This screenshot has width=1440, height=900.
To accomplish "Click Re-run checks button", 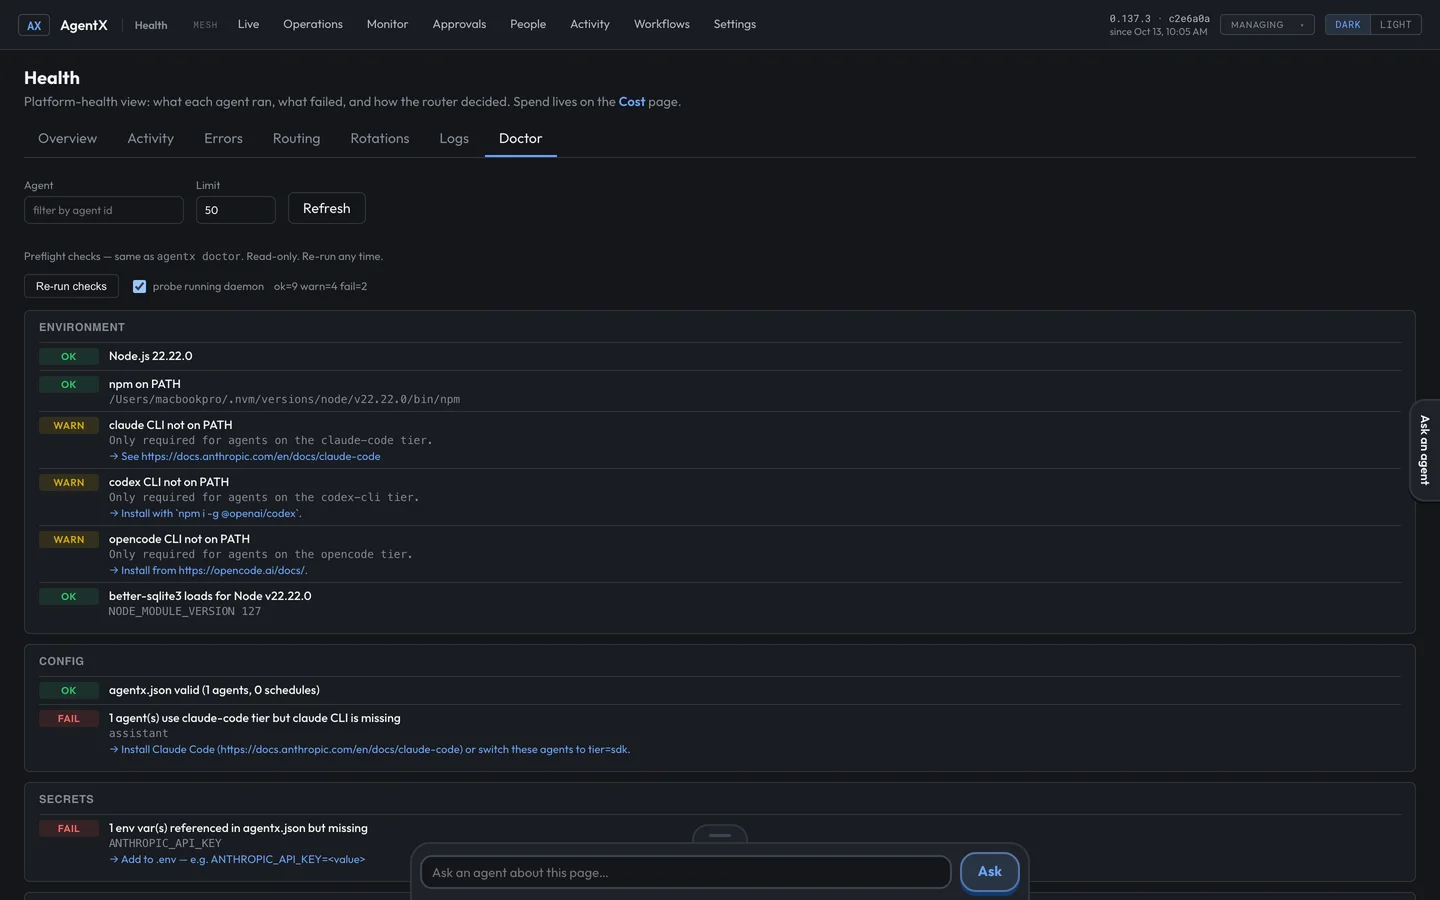I will tap(71, 286).
